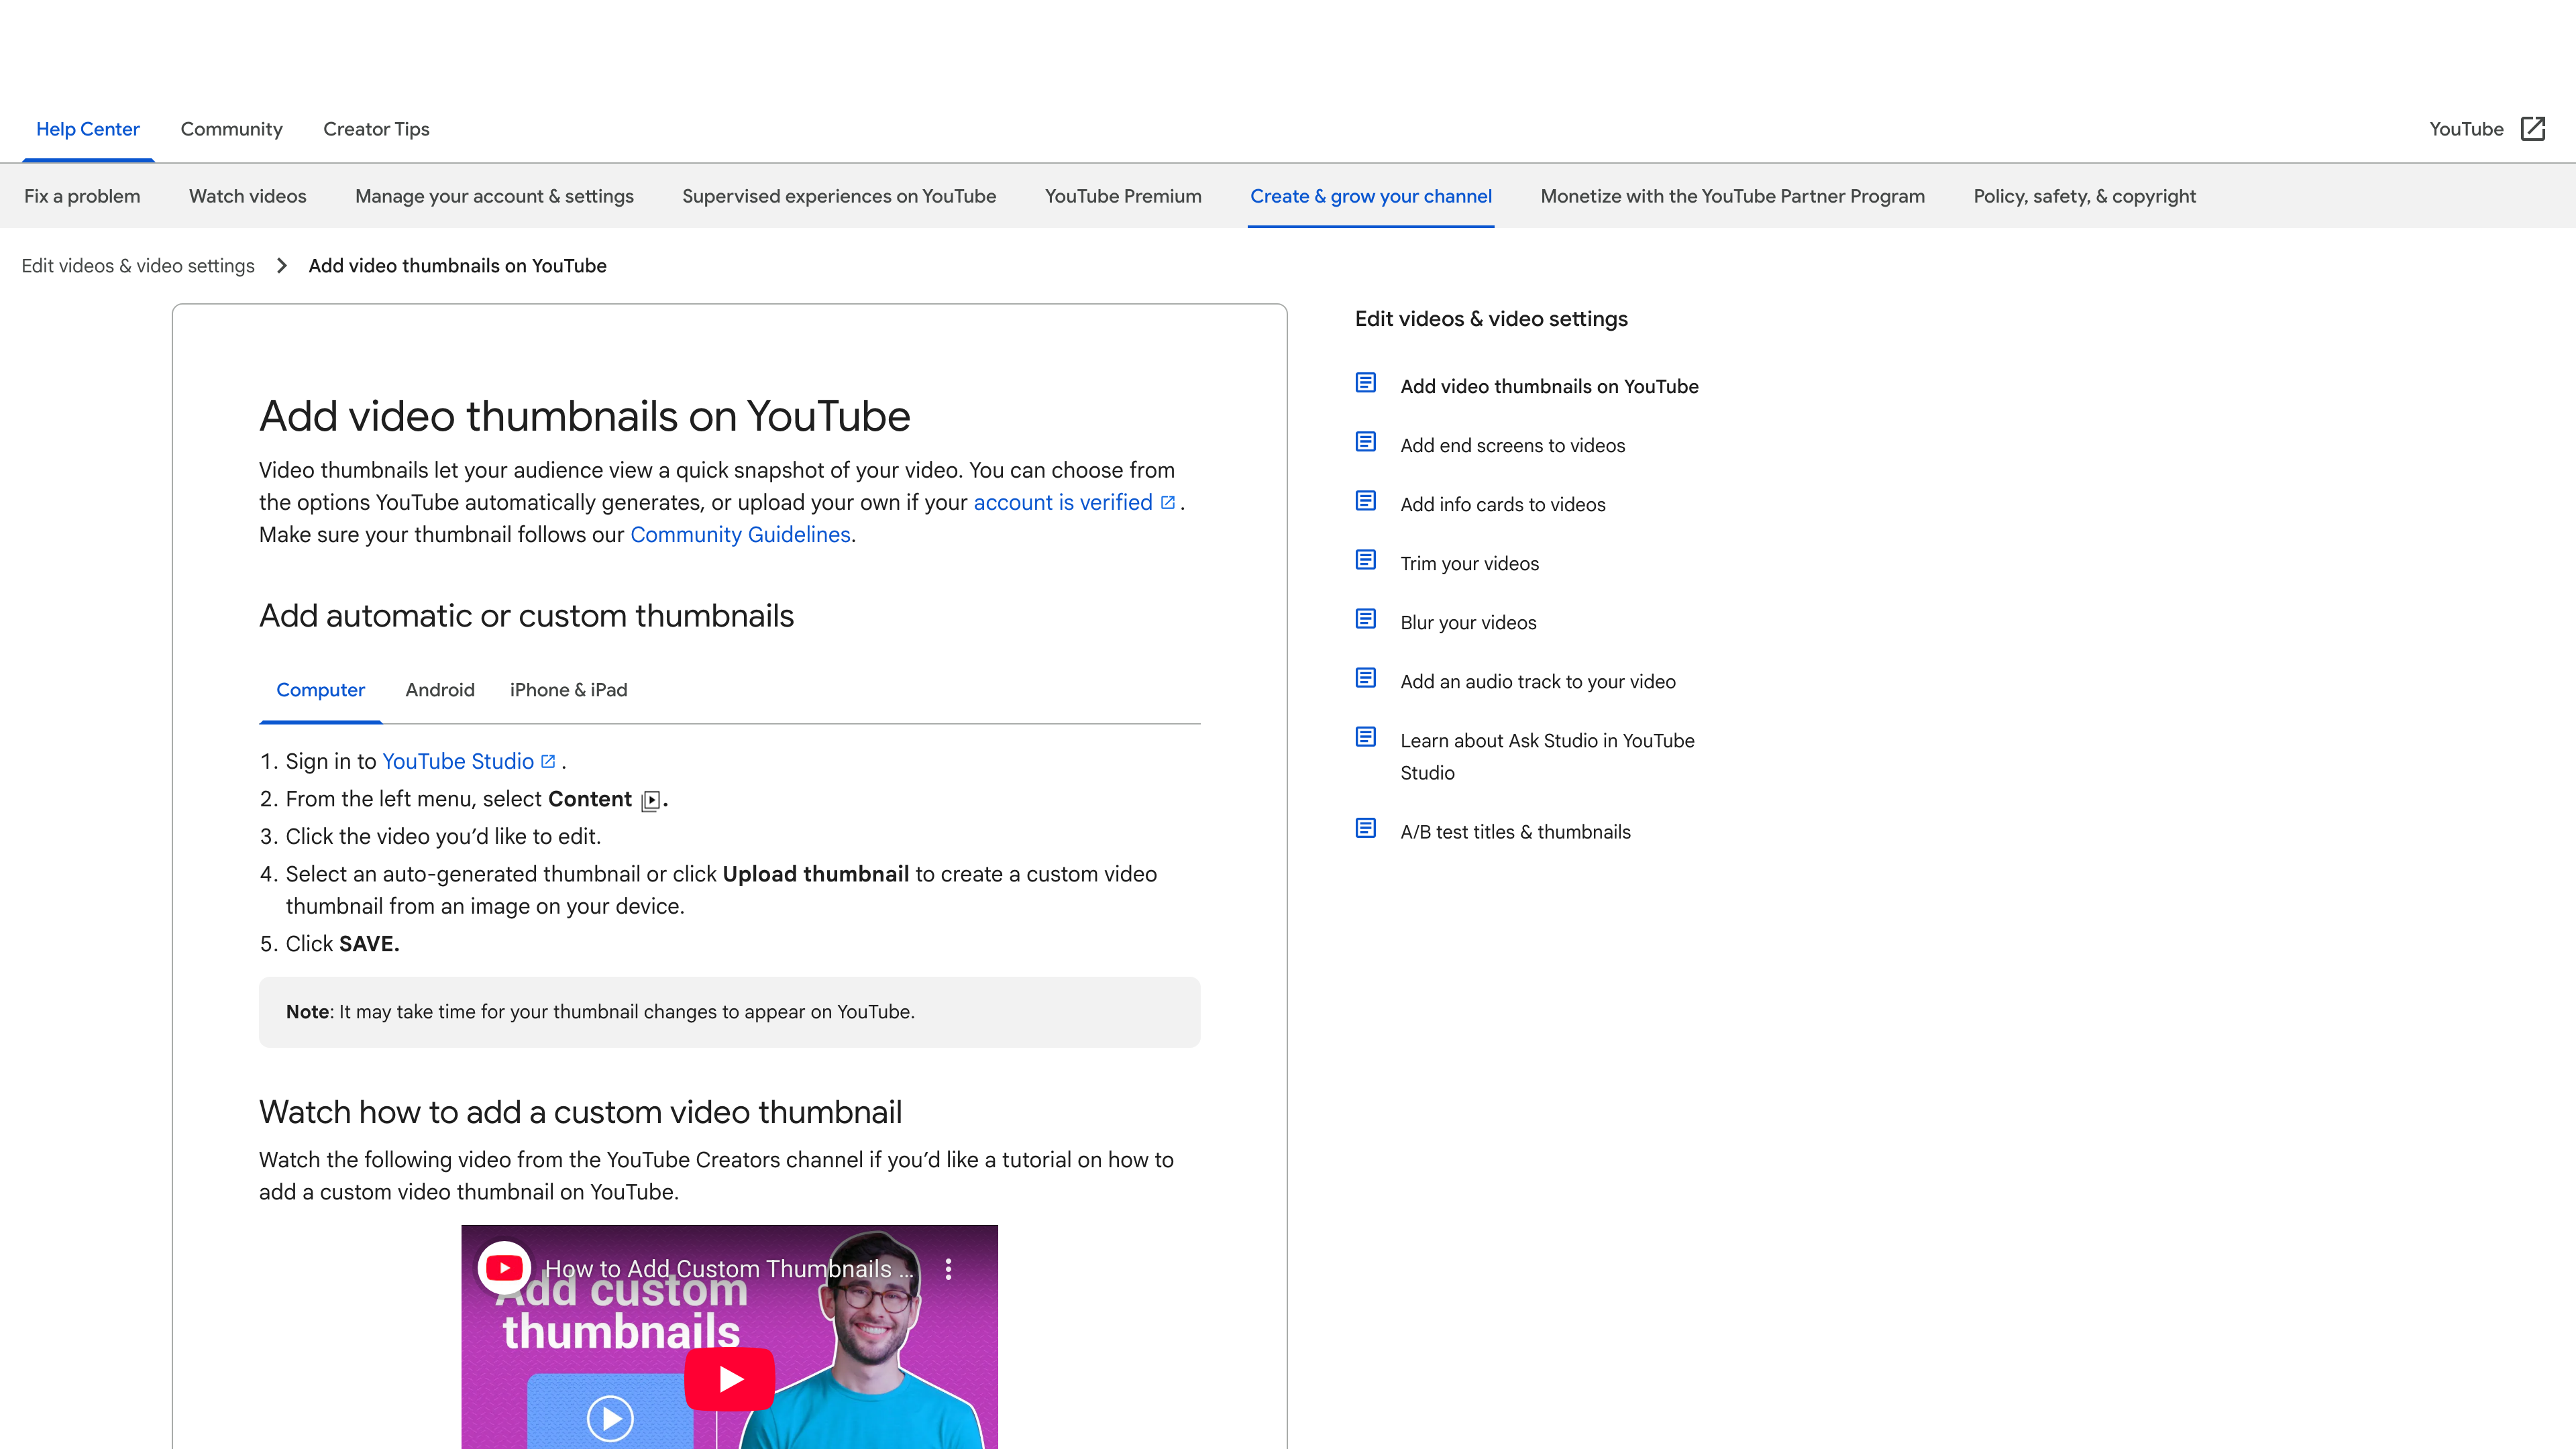This screenshot has width=2576, height=1449.
Task: Open the Community Guidelines link
Action: point(739,534)
